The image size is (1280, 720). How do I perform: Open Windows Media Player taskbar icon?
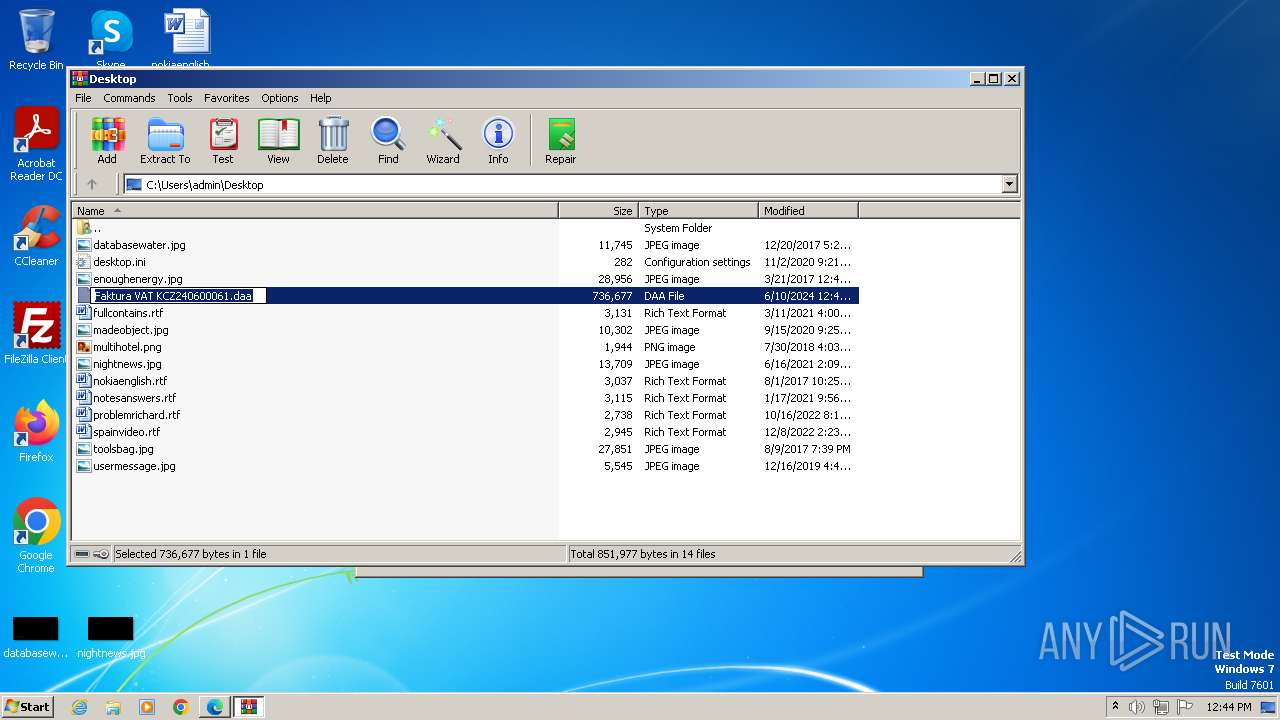pos(147,707)
